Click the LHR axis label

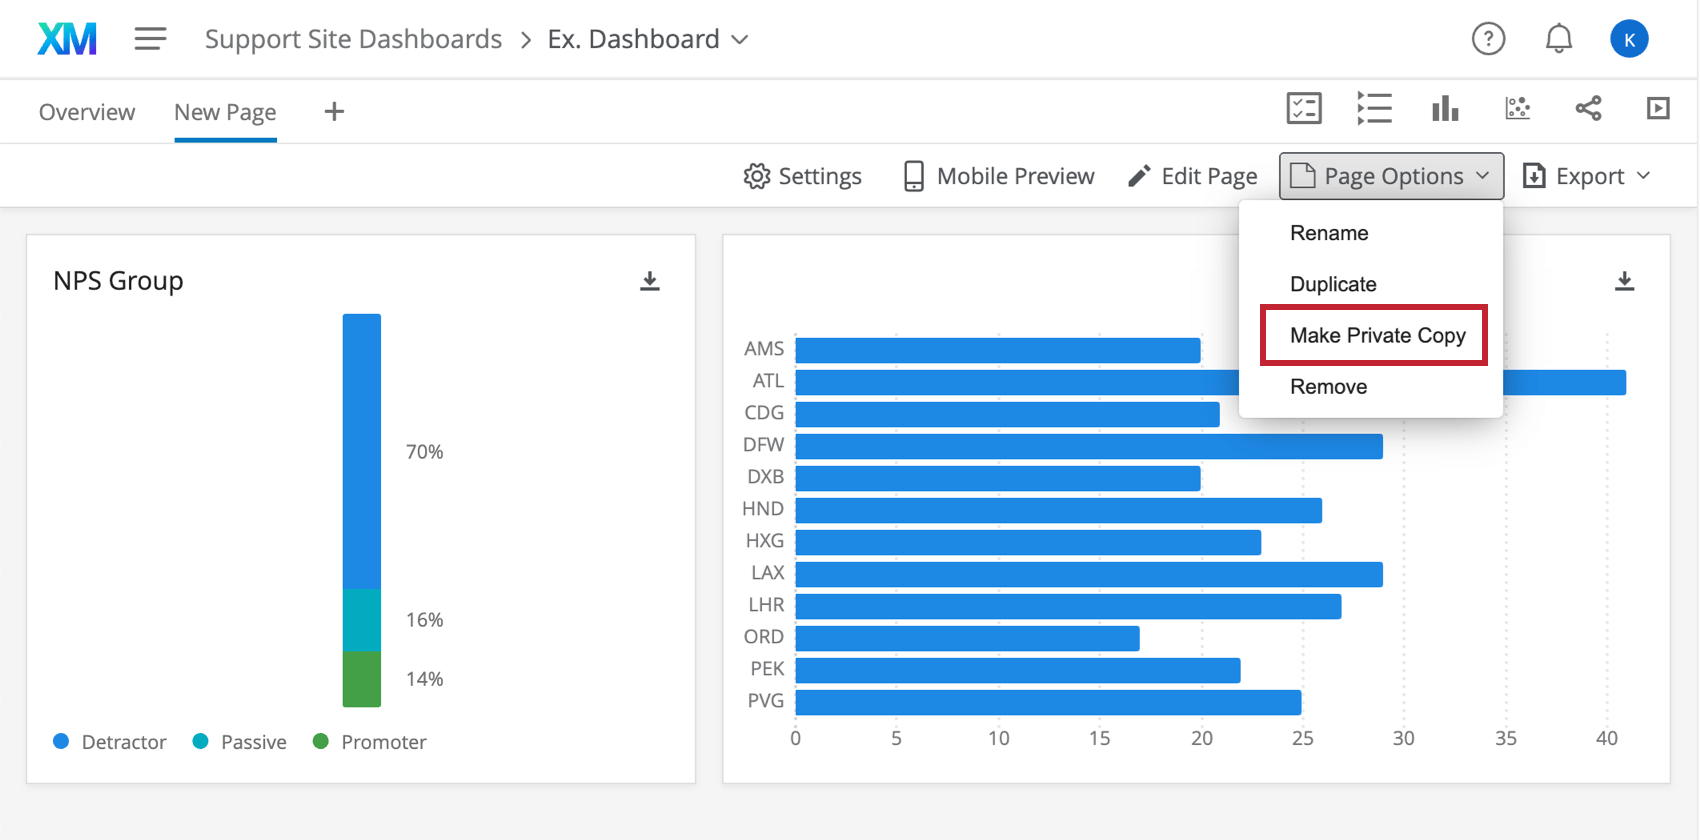point(766,605)
